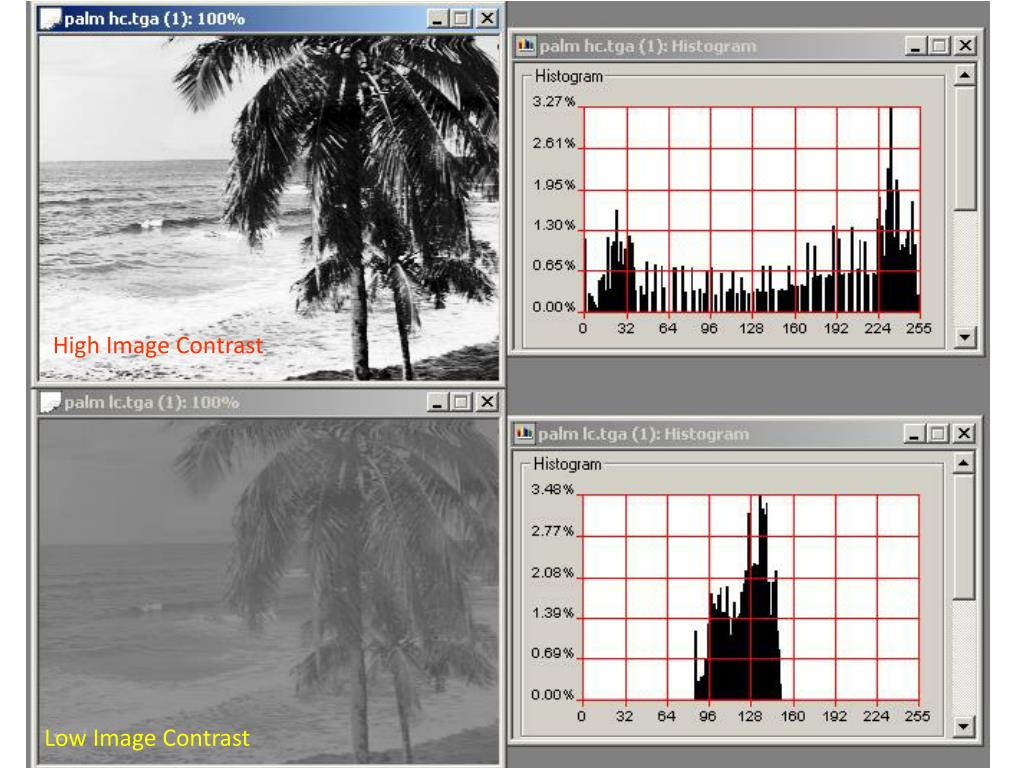The image size is (1024, 768).
Task: Click the "1.30%" axis value
Action: [x=554, y=226]
